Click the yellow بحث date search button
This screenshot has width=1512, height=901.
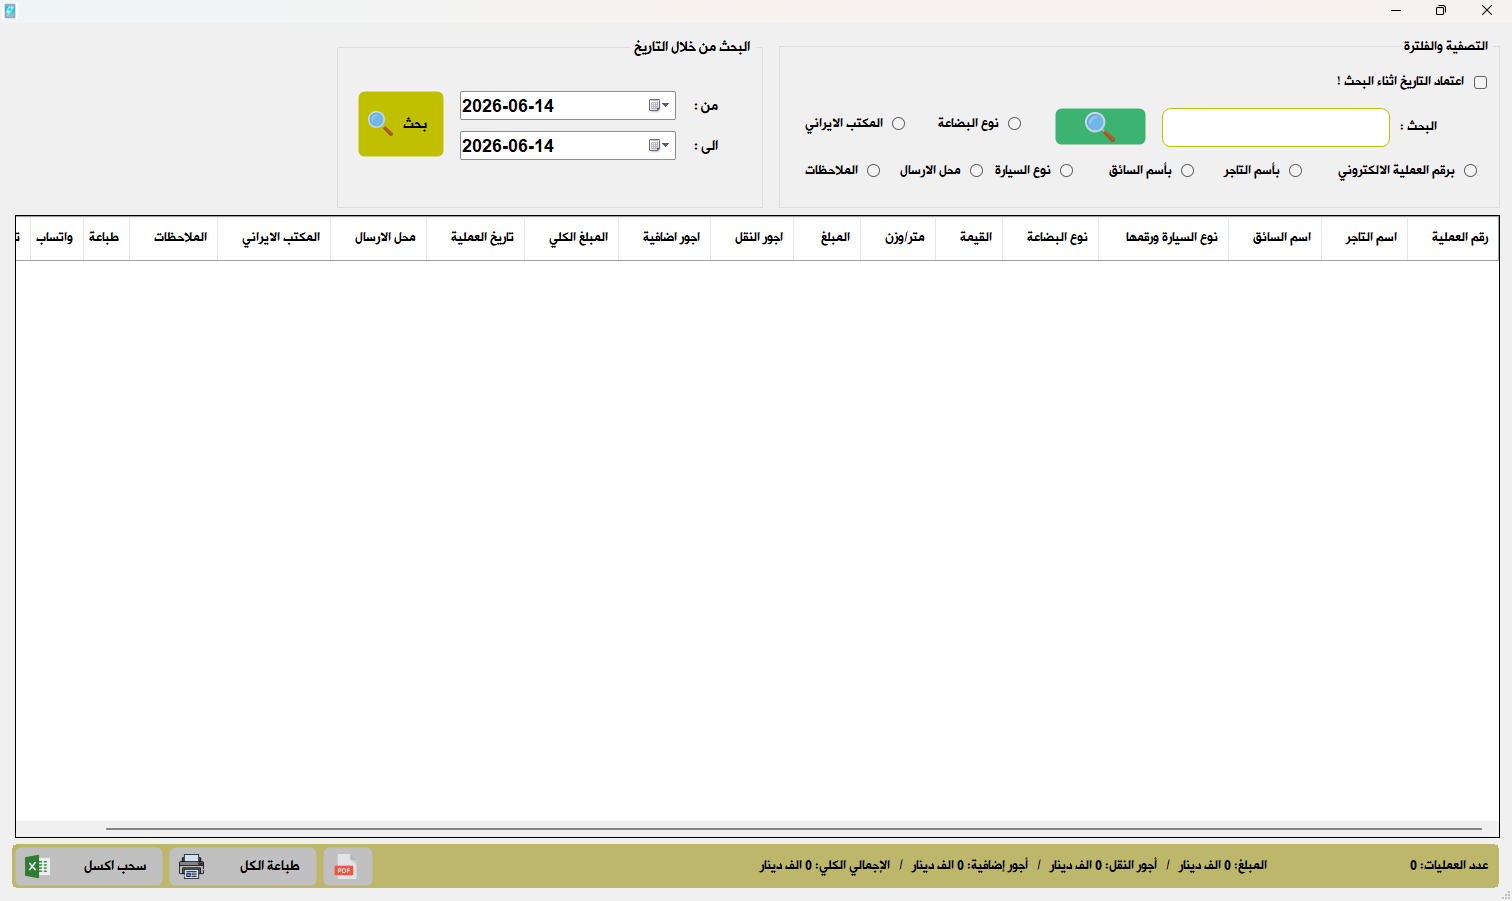click(401, 124)
